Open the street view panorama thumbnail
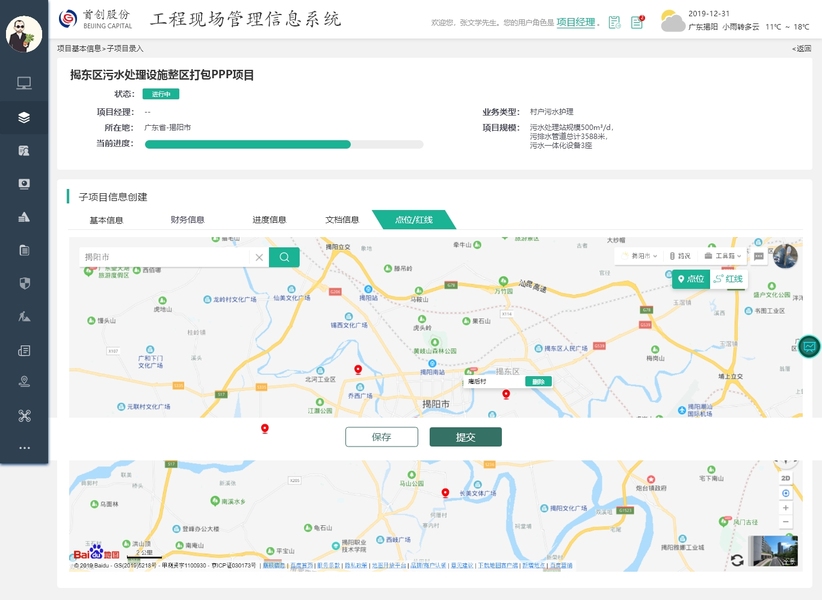Viewport: 822px width, 600px height. click(x=773, y=551)
